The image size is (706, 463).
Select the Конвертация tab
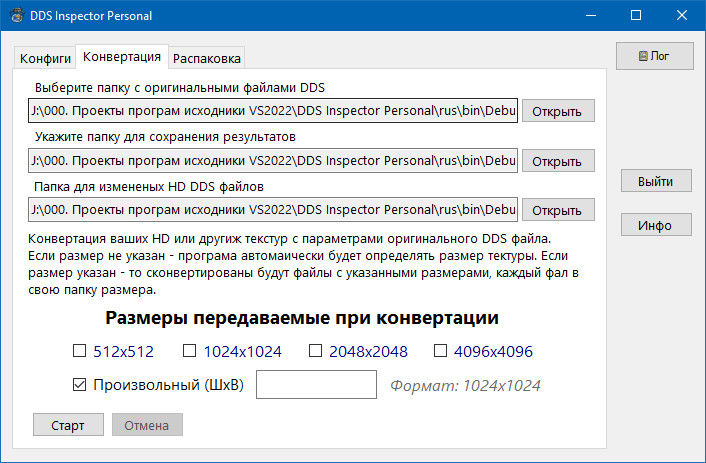(x=121, y=56)
